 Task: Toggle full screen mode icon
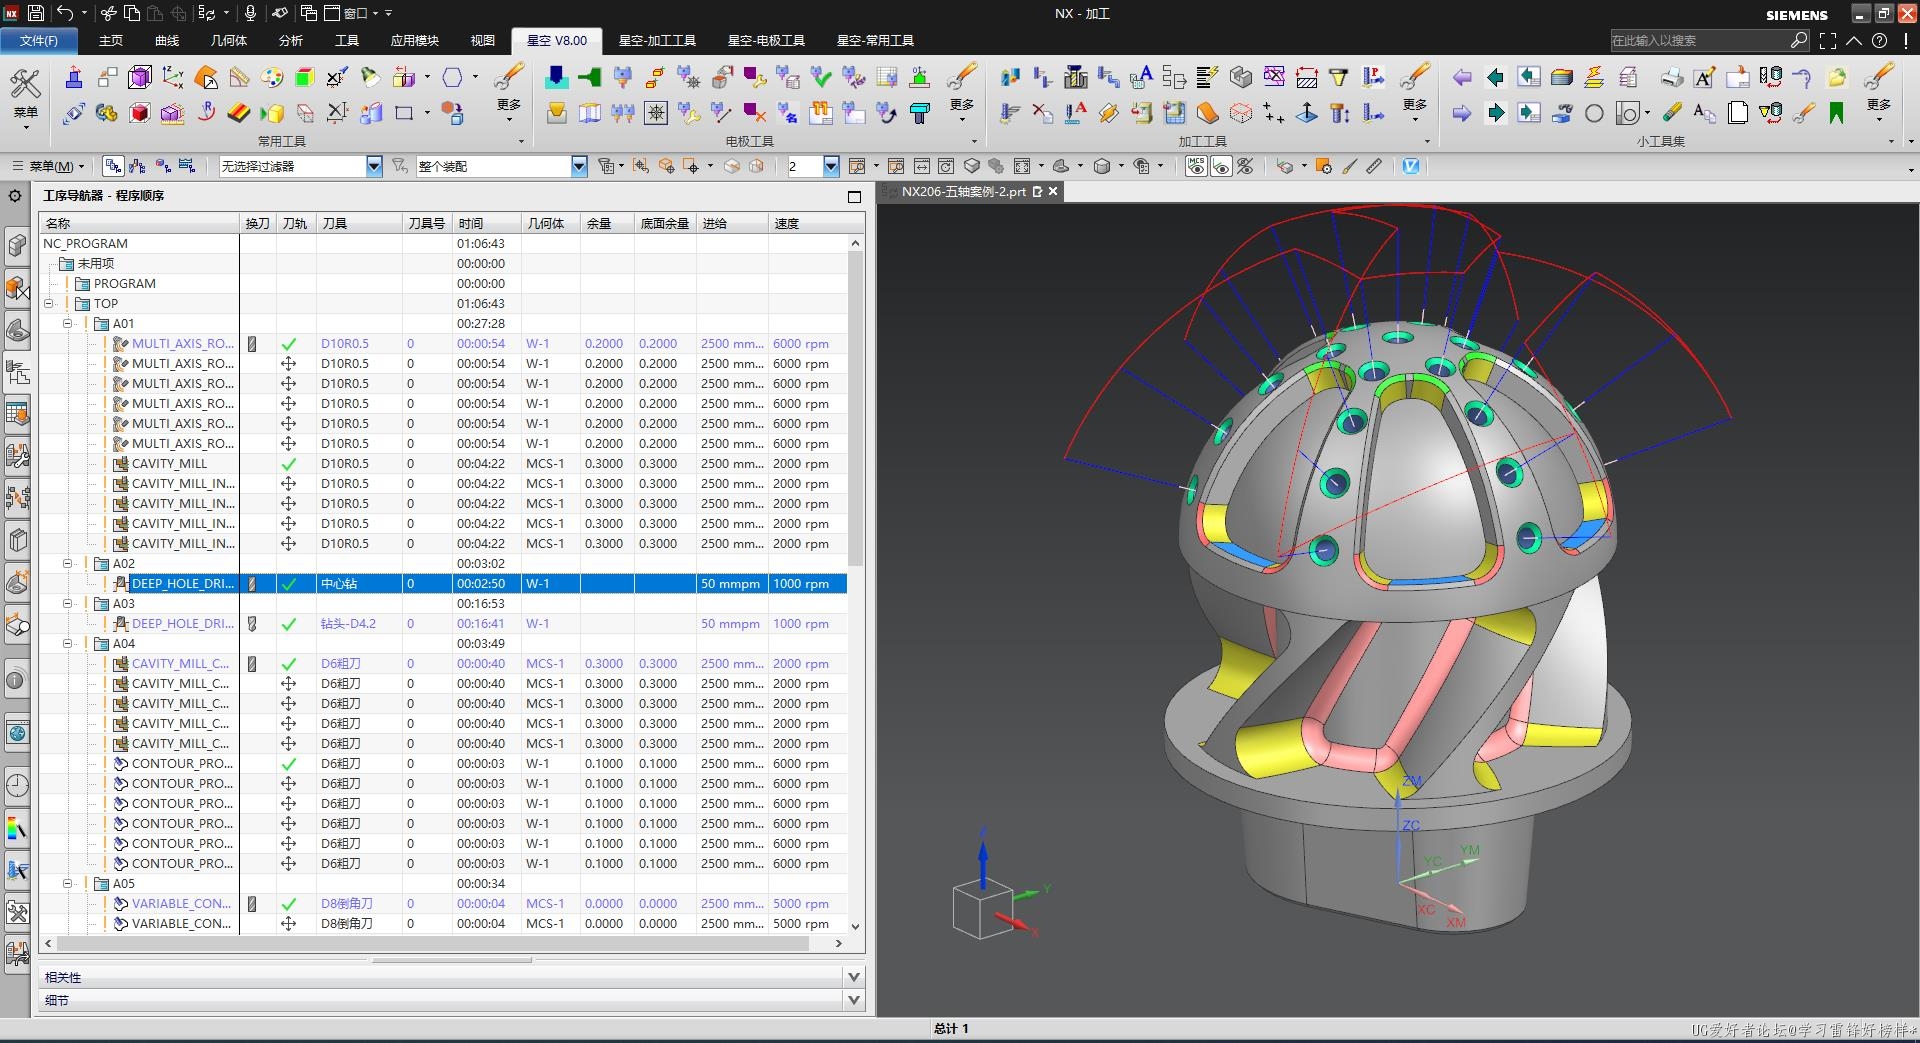click(1828, 40)
